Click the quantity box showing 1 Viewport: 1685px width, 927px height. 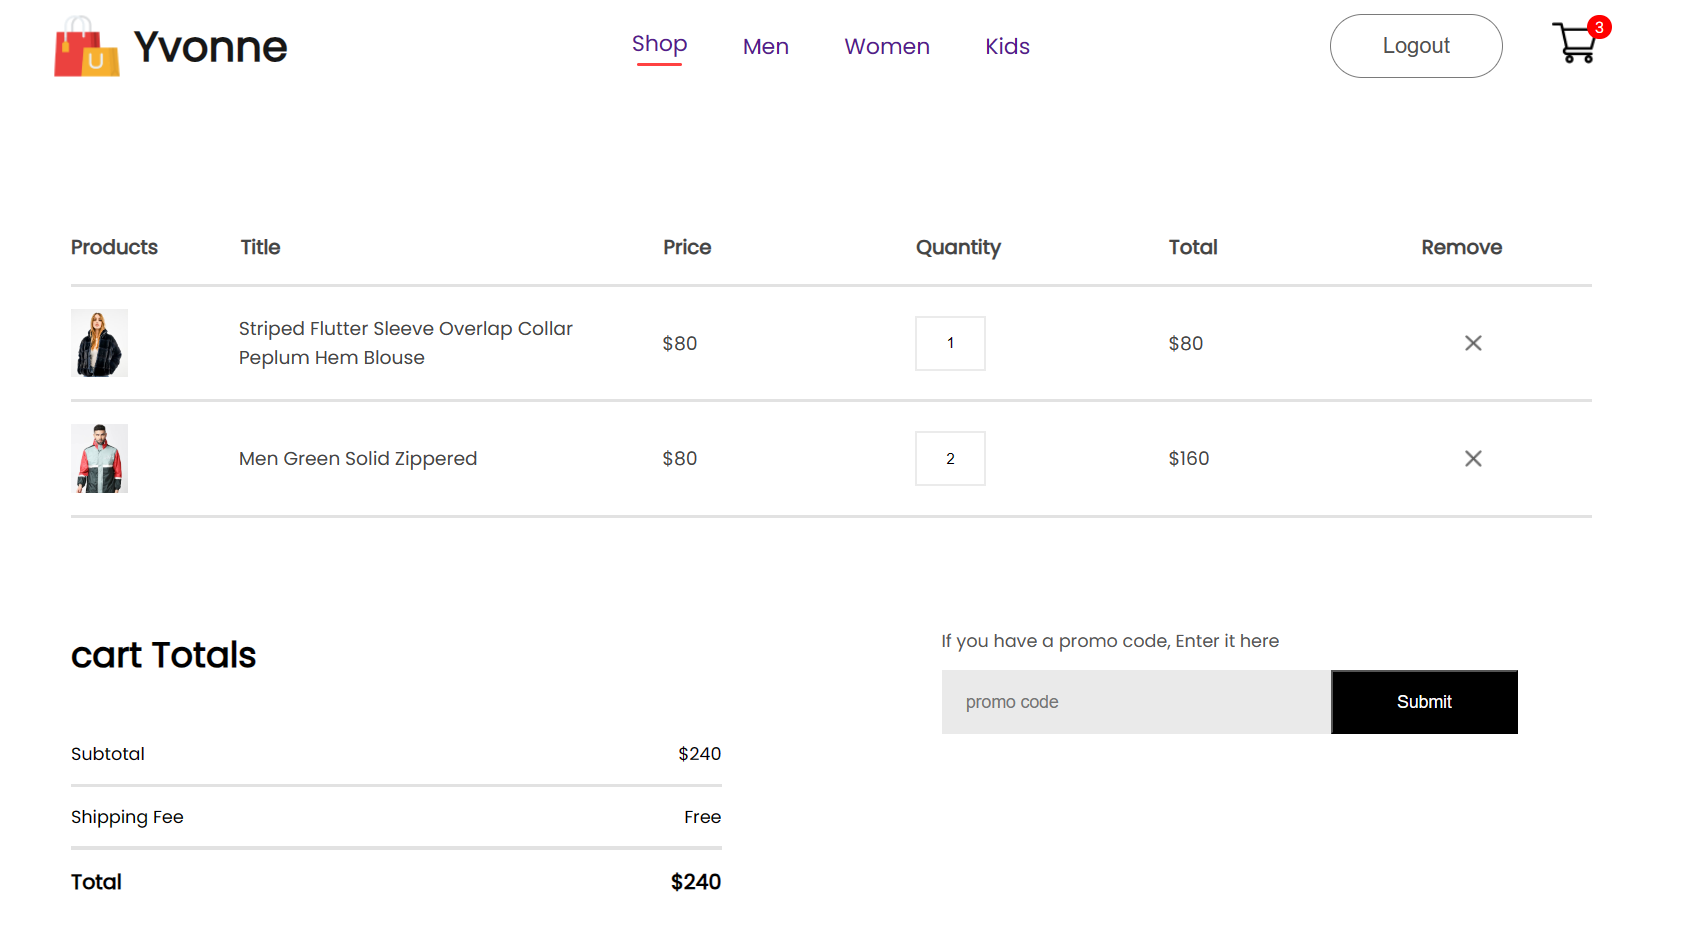950,343
